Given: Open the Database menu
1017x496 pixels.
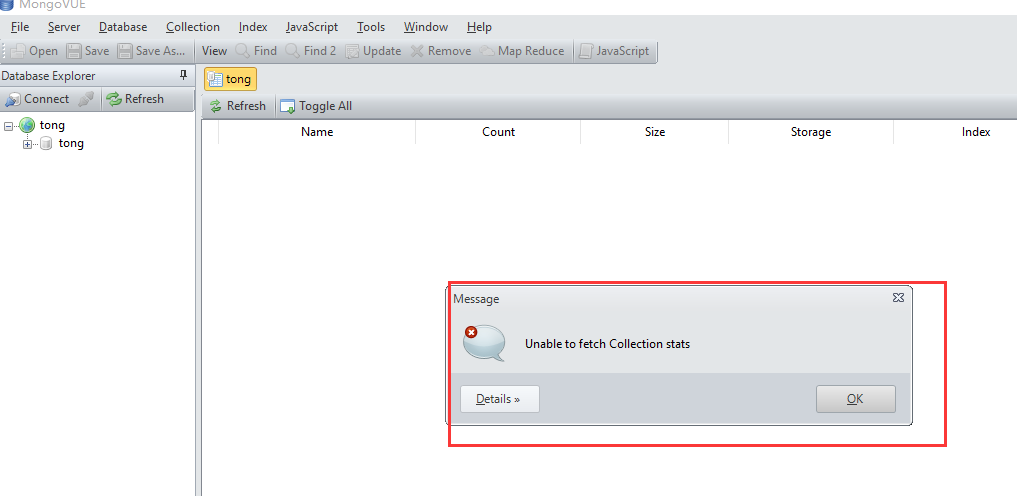Looking at the screenshot, I should point(123,27).
